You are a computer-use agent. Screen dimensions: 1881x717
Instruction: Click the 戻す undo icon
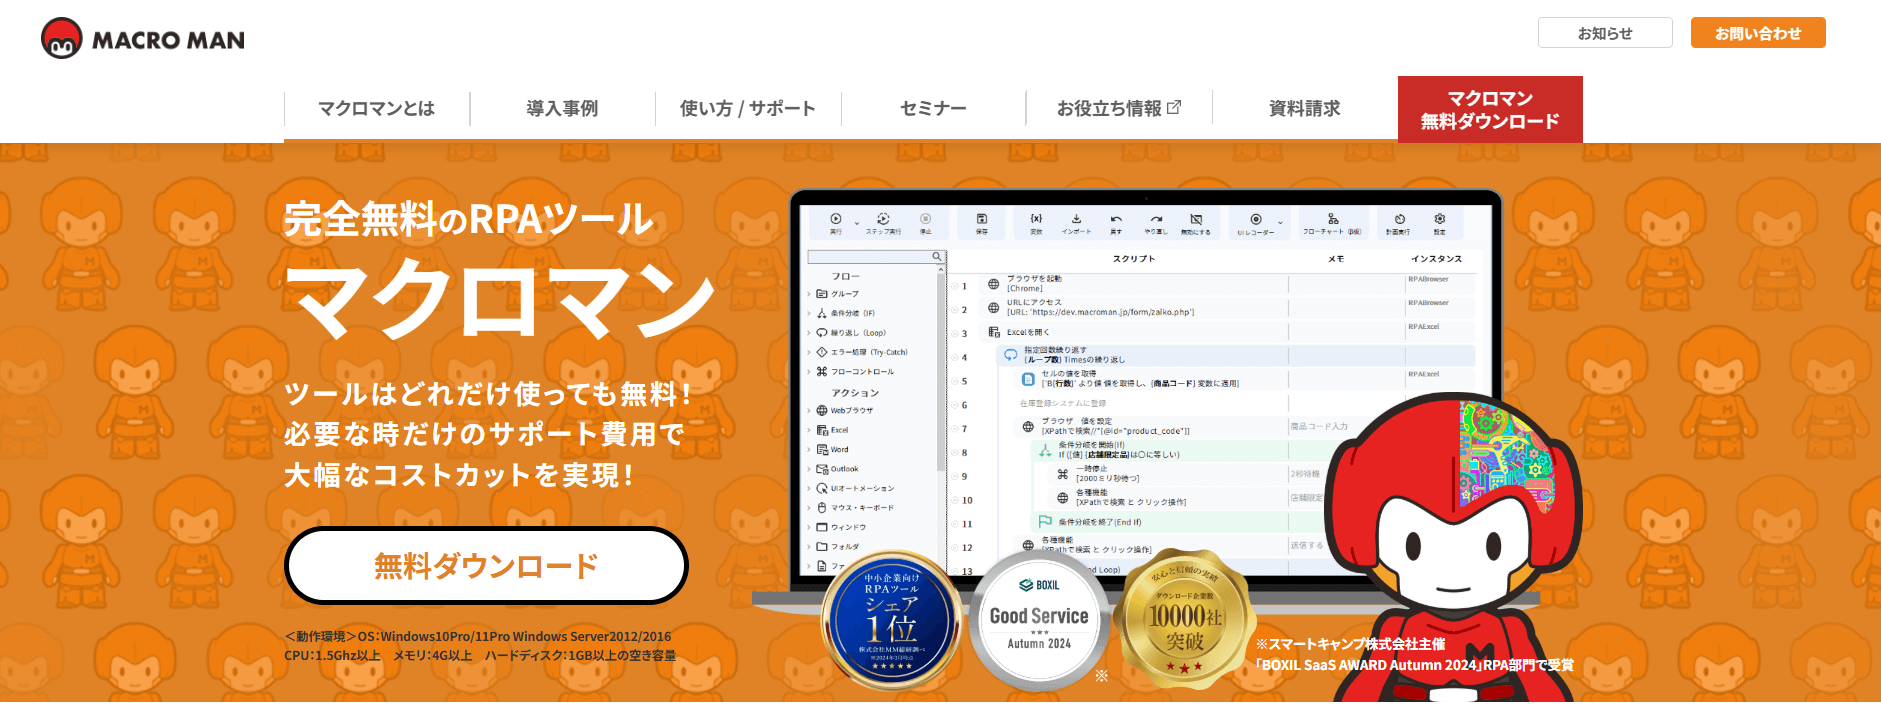tap(1116, 219)
